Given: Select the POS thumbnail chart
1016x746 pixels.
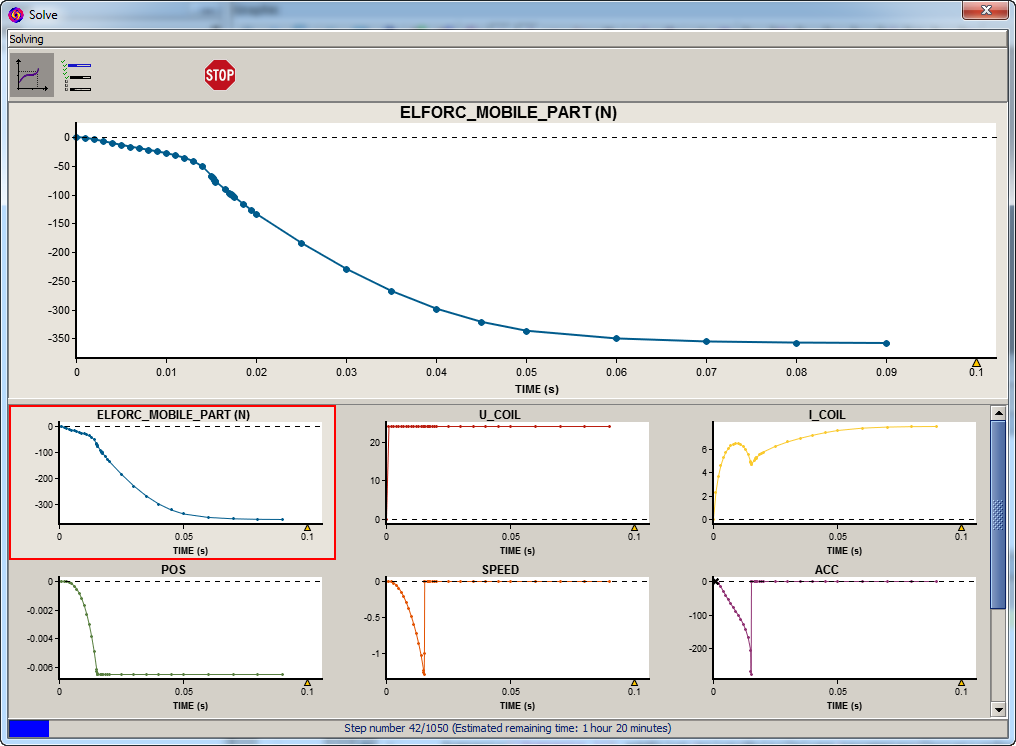Looking at the screenshot, I should [x=172, y=637].
